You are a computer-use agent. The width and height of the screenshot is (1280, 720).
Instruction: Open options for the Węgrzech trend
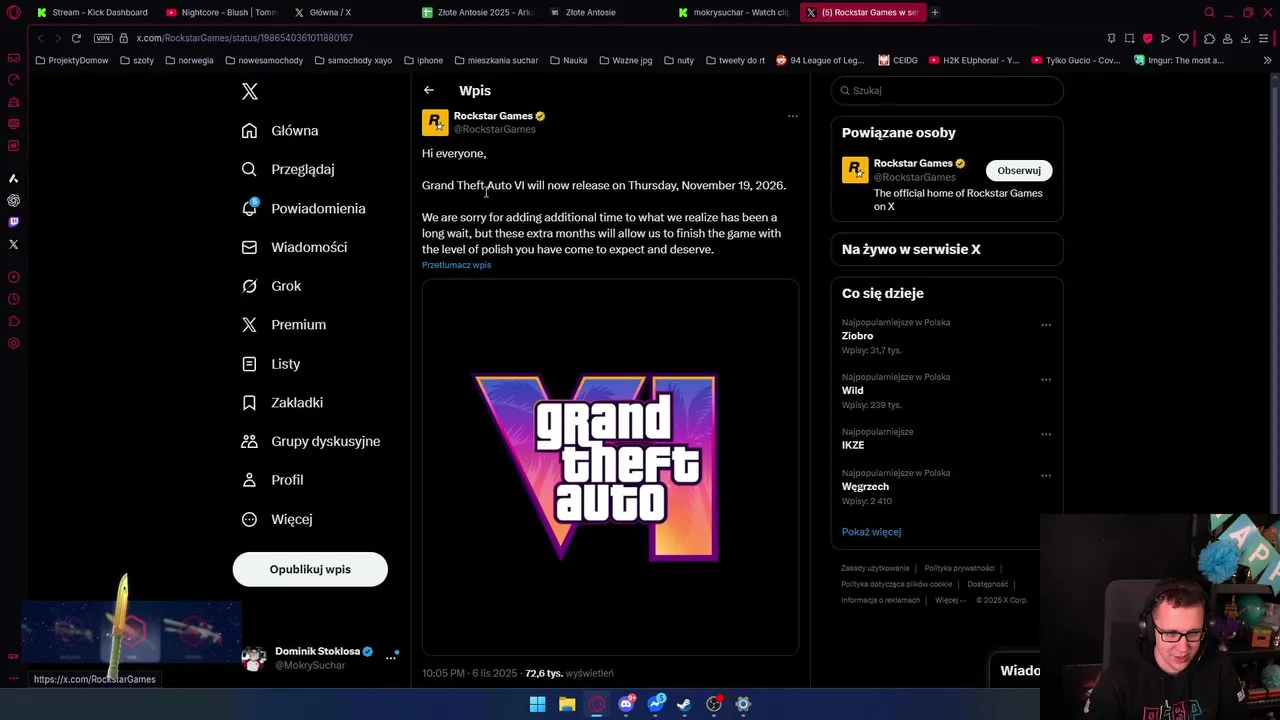click(x=1046, y=476)
